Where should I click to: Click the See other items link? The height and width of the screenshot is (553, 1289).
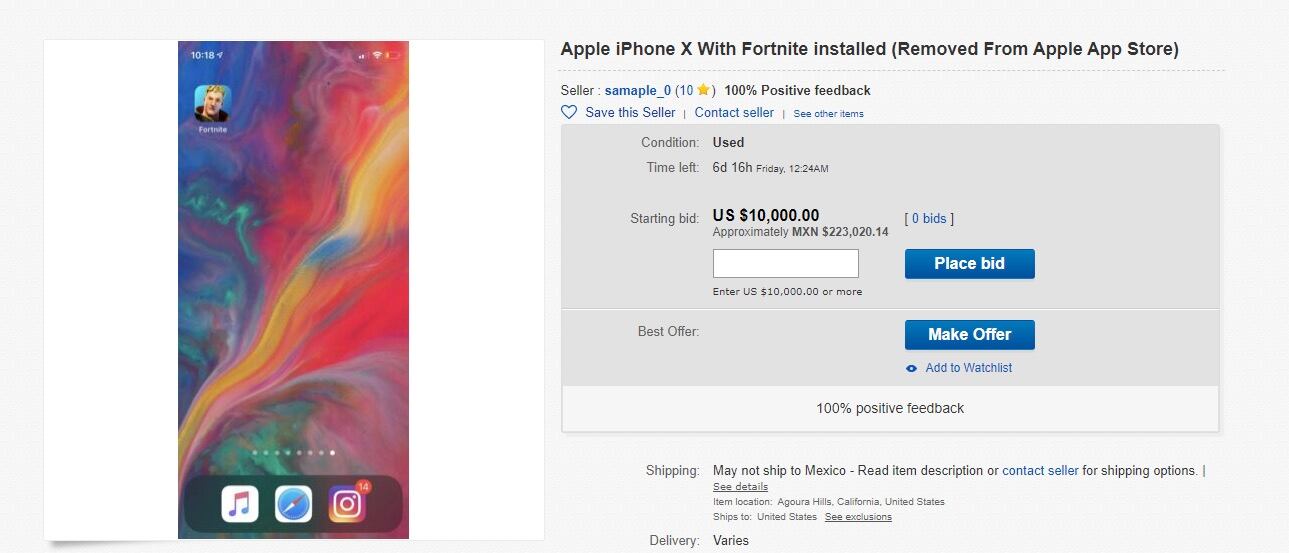[x=828, y=114]
